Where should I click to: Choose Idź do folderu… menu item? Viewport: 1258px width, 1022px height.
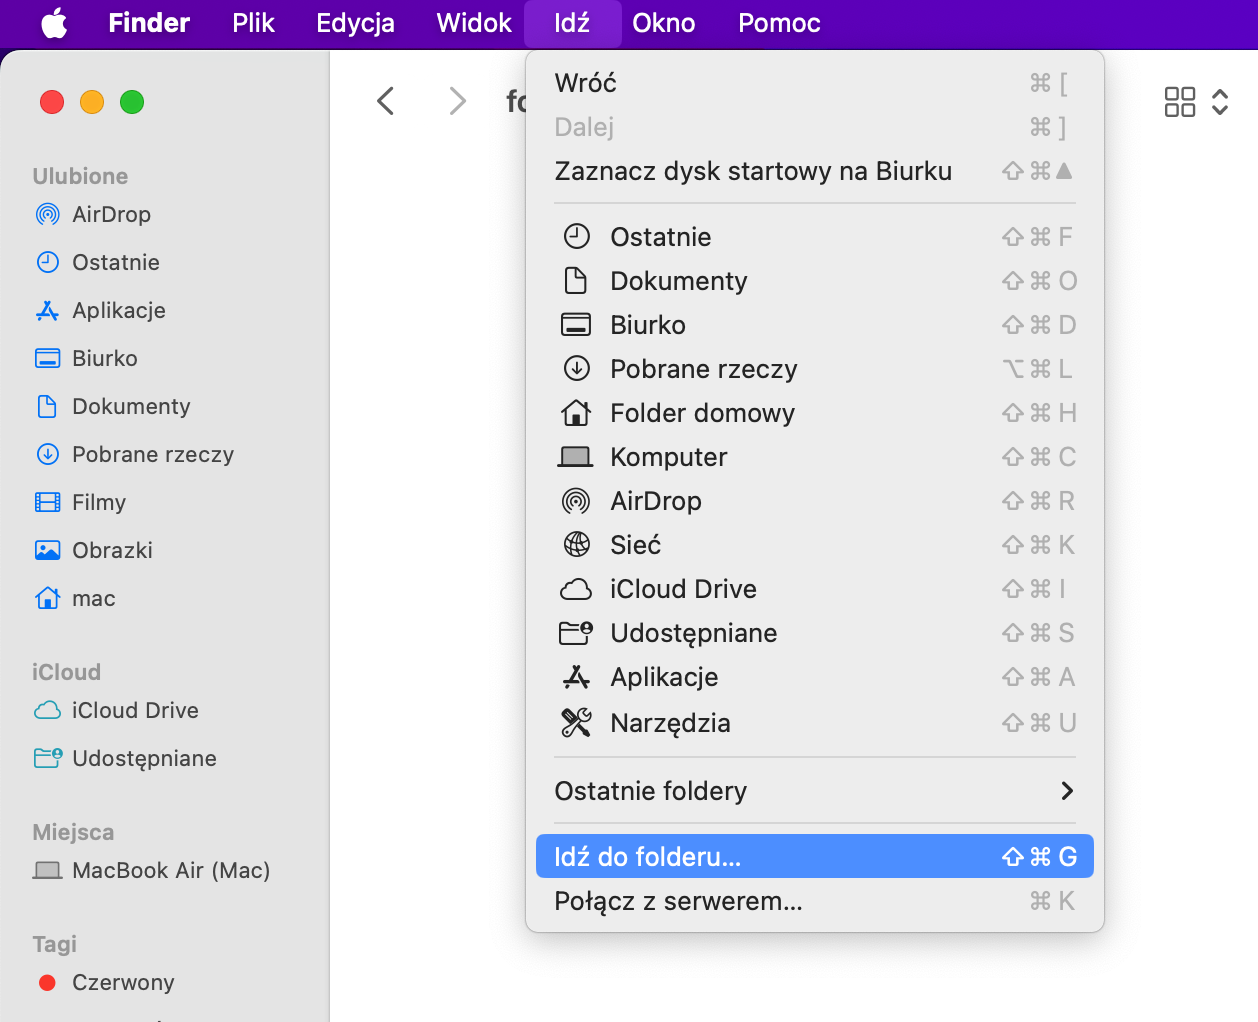coord(815,857)
